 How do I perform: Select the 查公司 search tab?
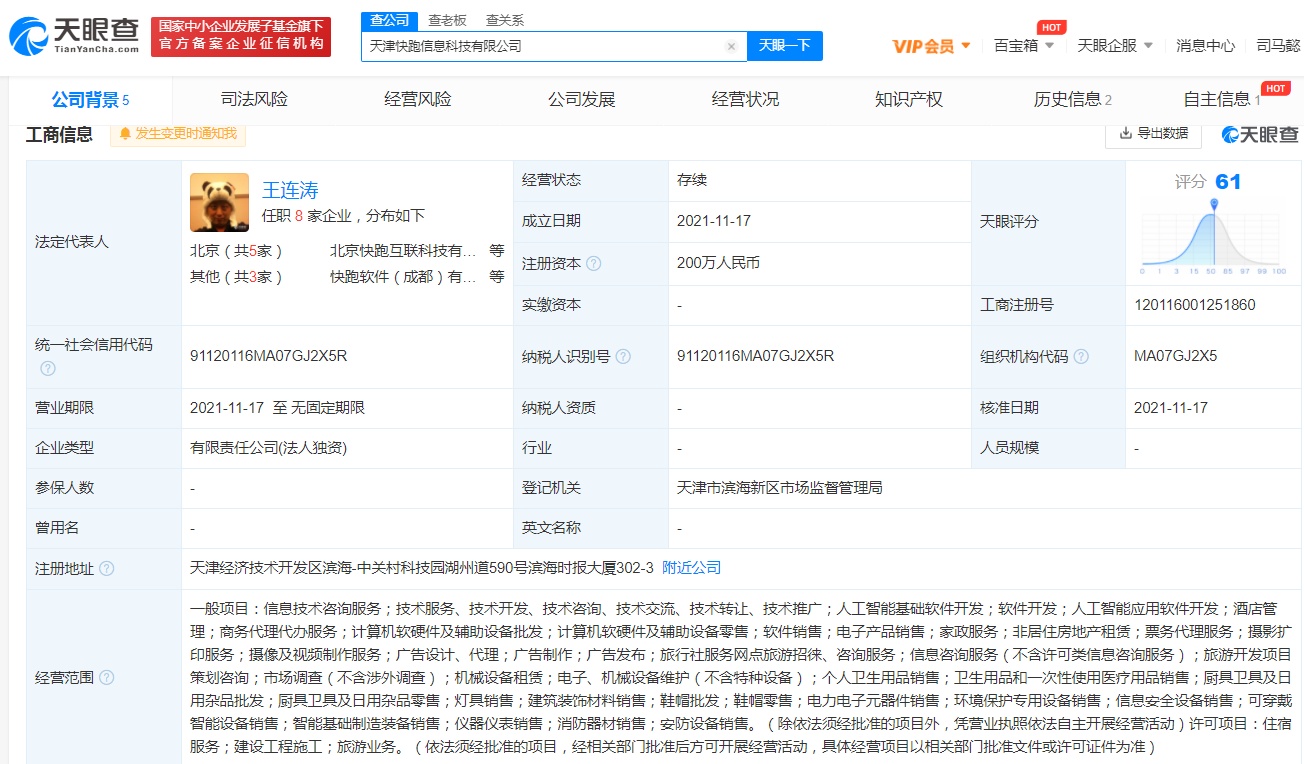pyautogui.click(x=389, y=20)
